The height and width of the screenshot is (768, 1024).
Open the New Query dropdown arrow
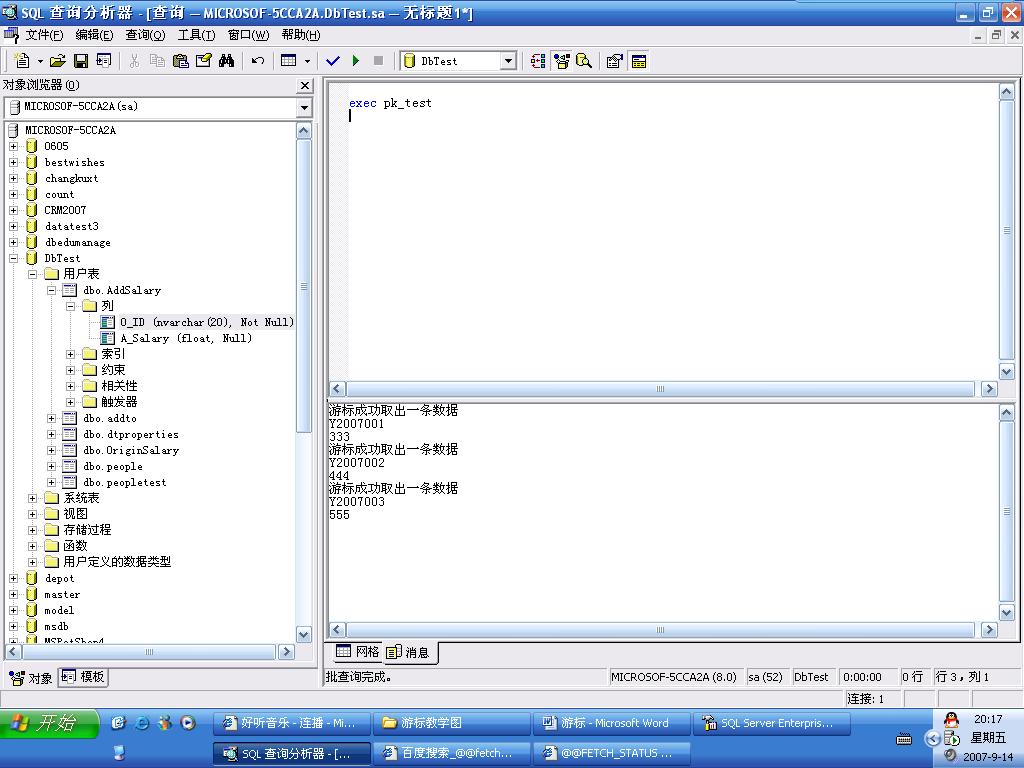coord(40,61)
